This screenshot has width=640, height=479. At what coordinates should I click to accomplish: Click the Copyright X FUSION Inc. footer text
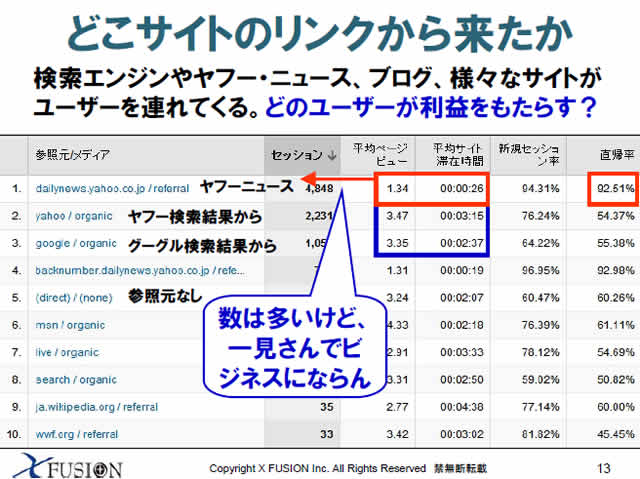coord(348,468)
